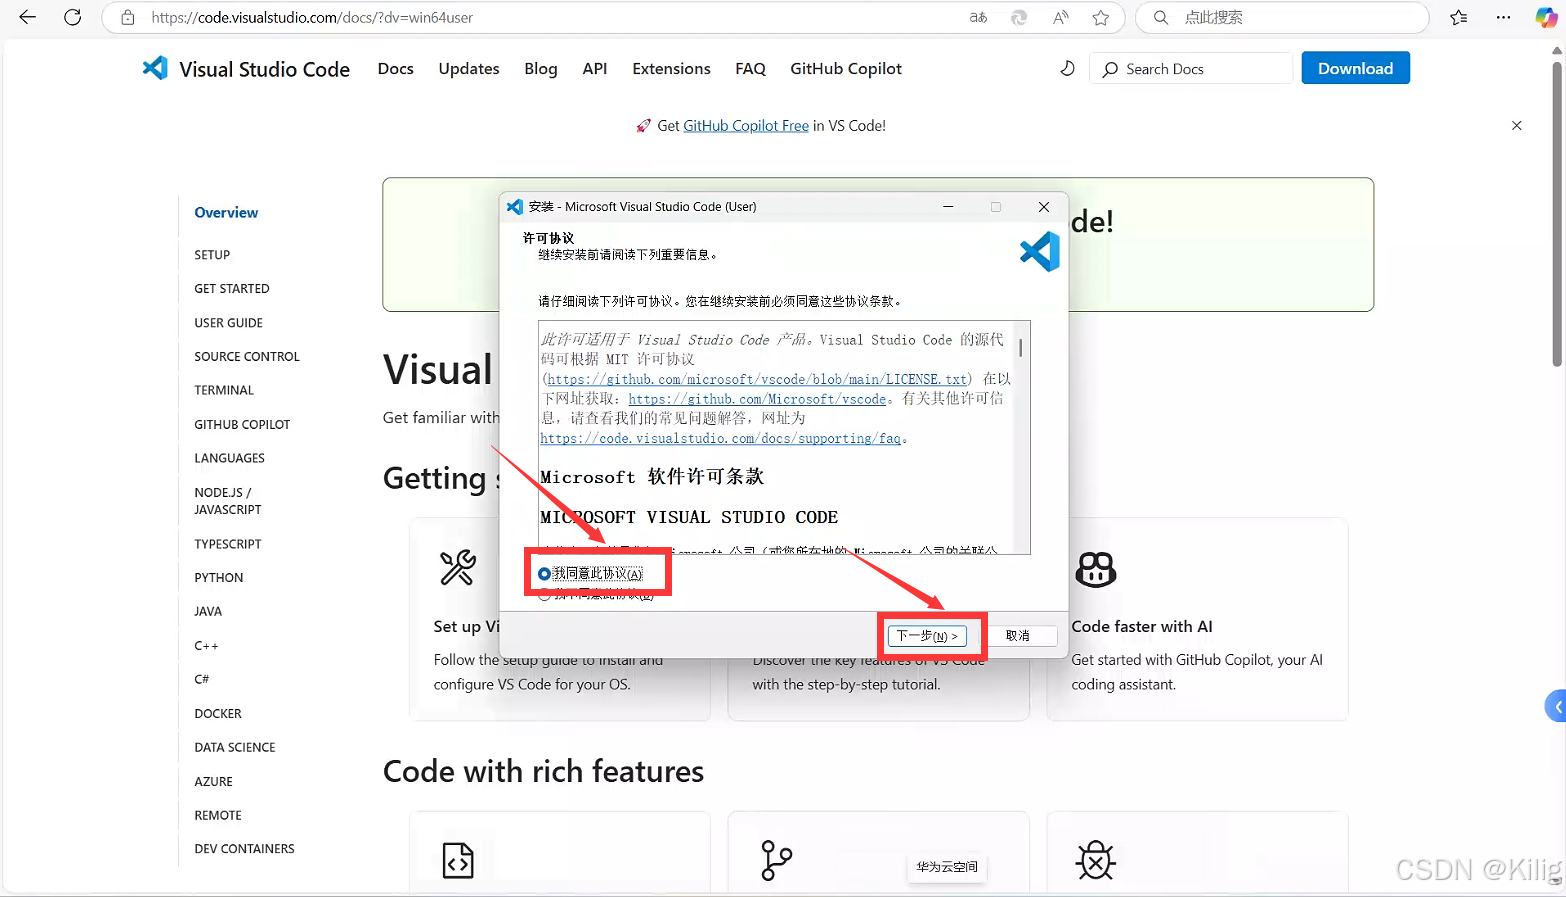Click the code file icon card

coord(458,860)
